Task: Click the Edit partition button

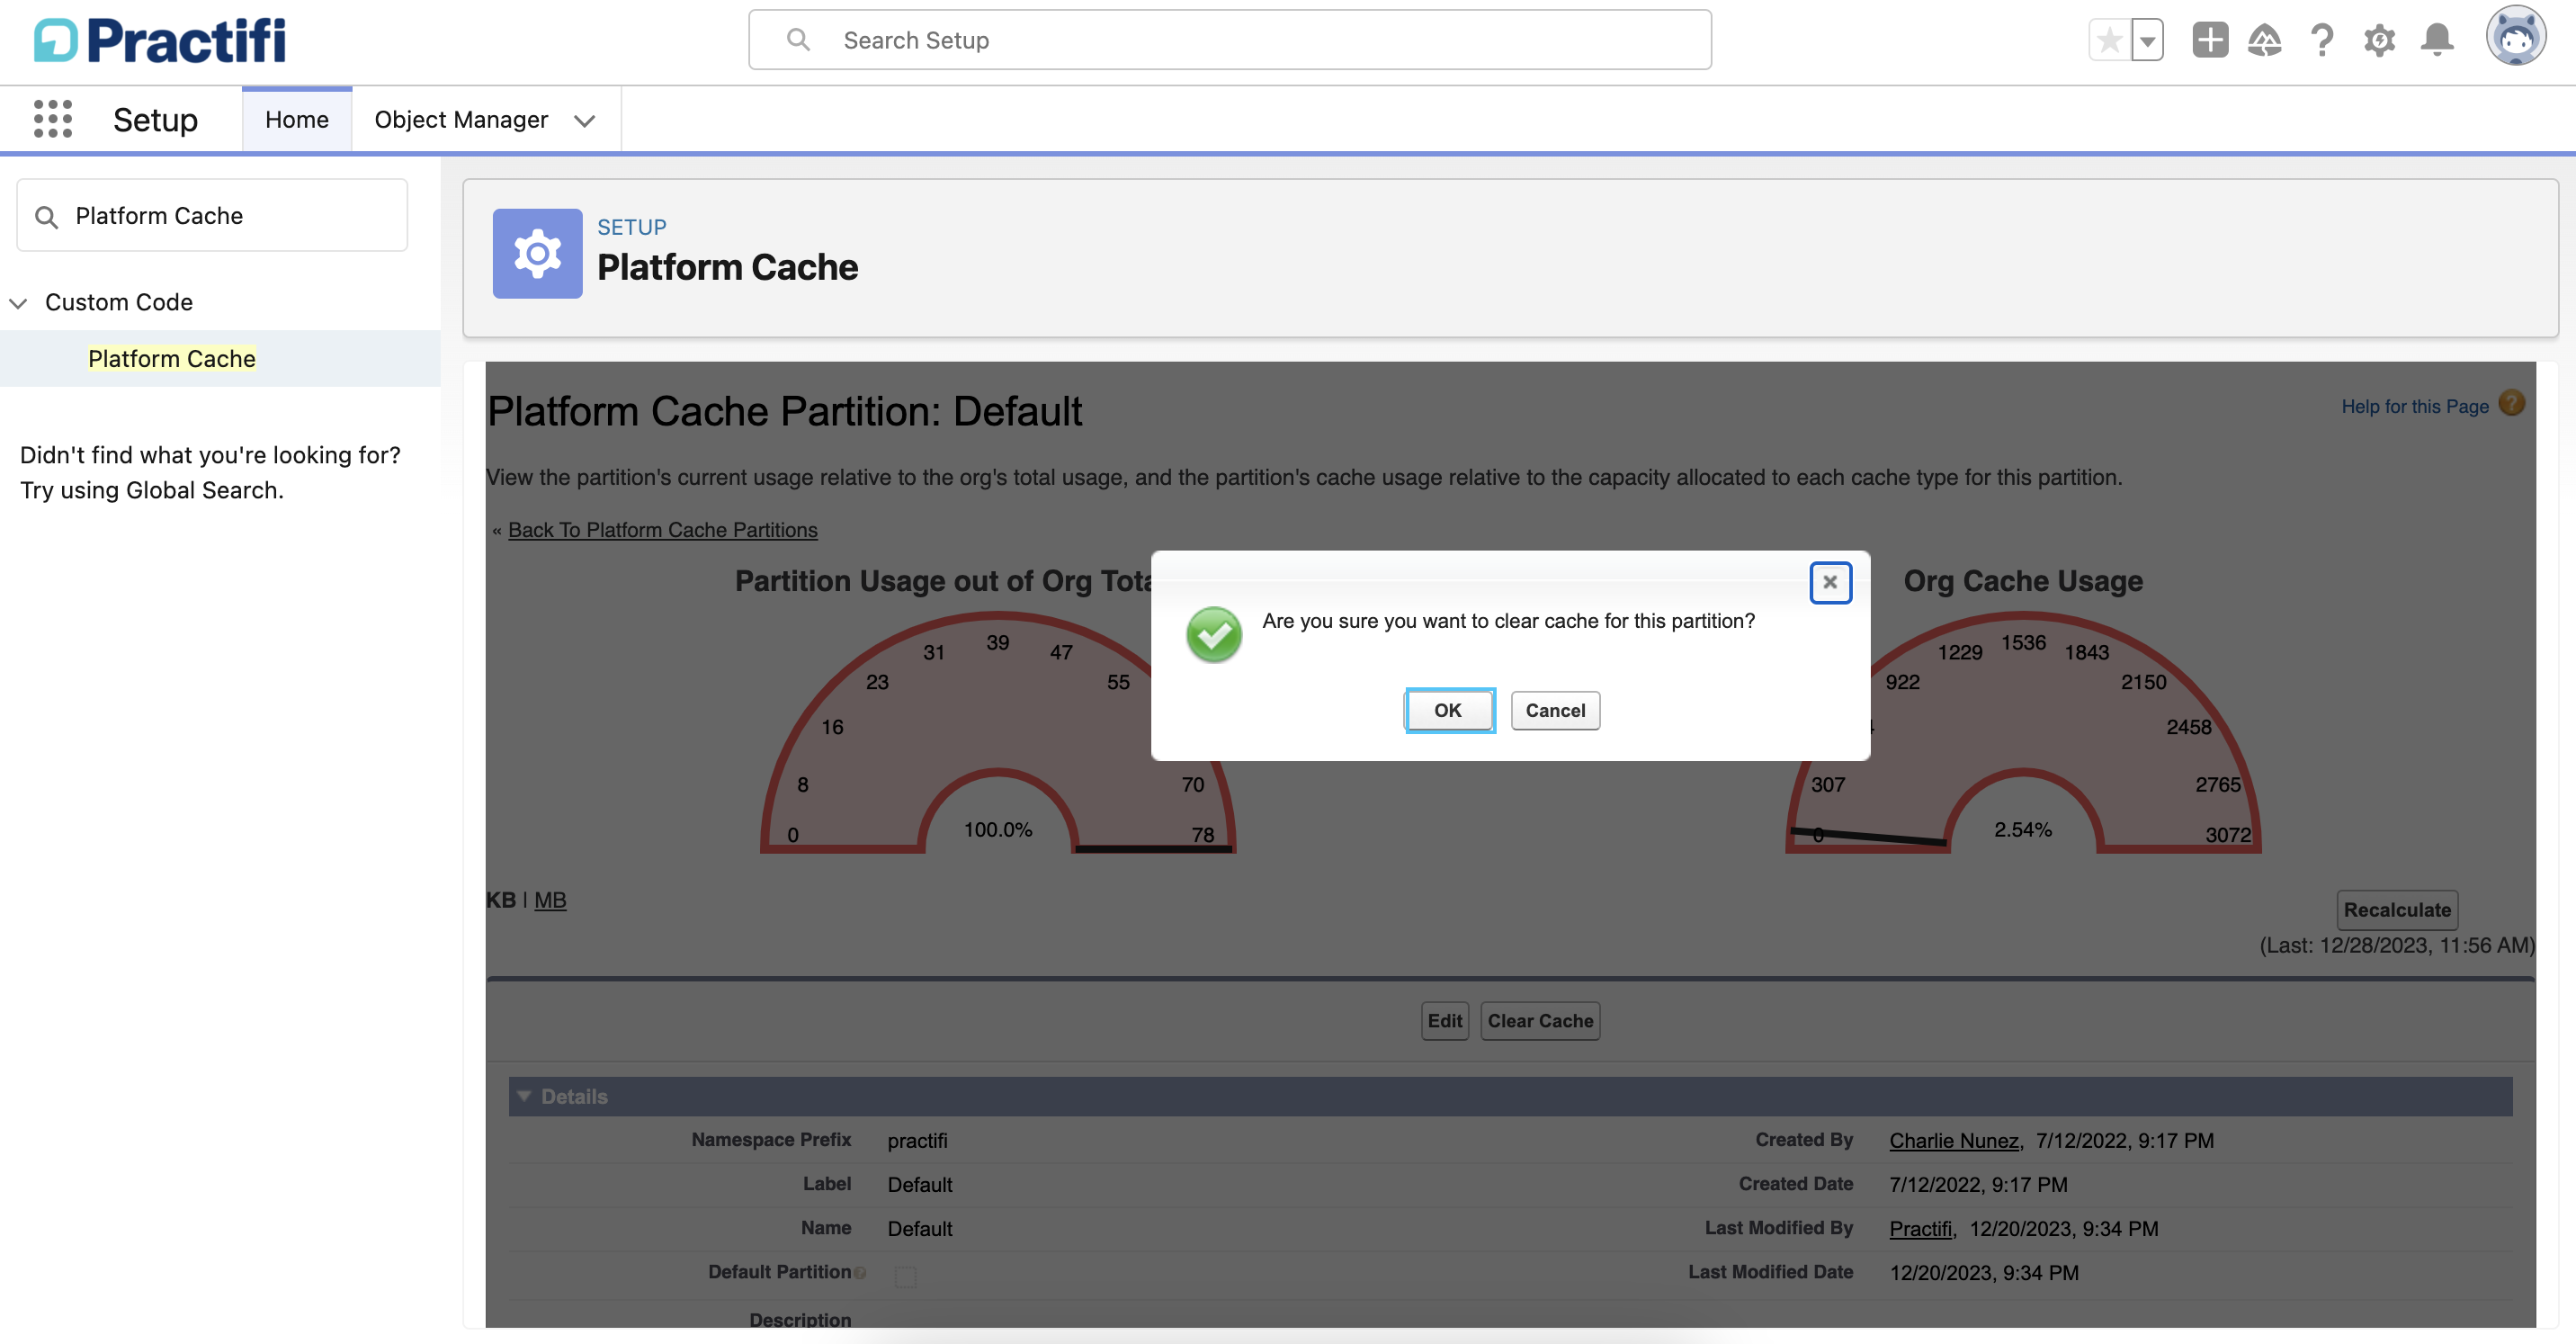Action: click(1444, 1021)
